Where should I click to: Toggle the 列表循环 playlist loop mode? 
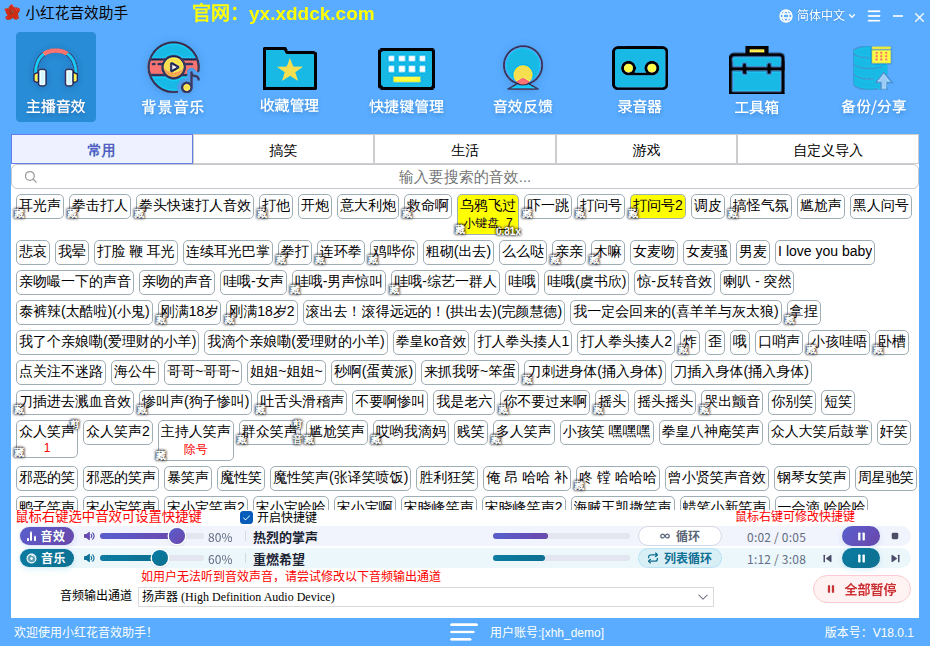pyautogui.click(x=680, y=558)
